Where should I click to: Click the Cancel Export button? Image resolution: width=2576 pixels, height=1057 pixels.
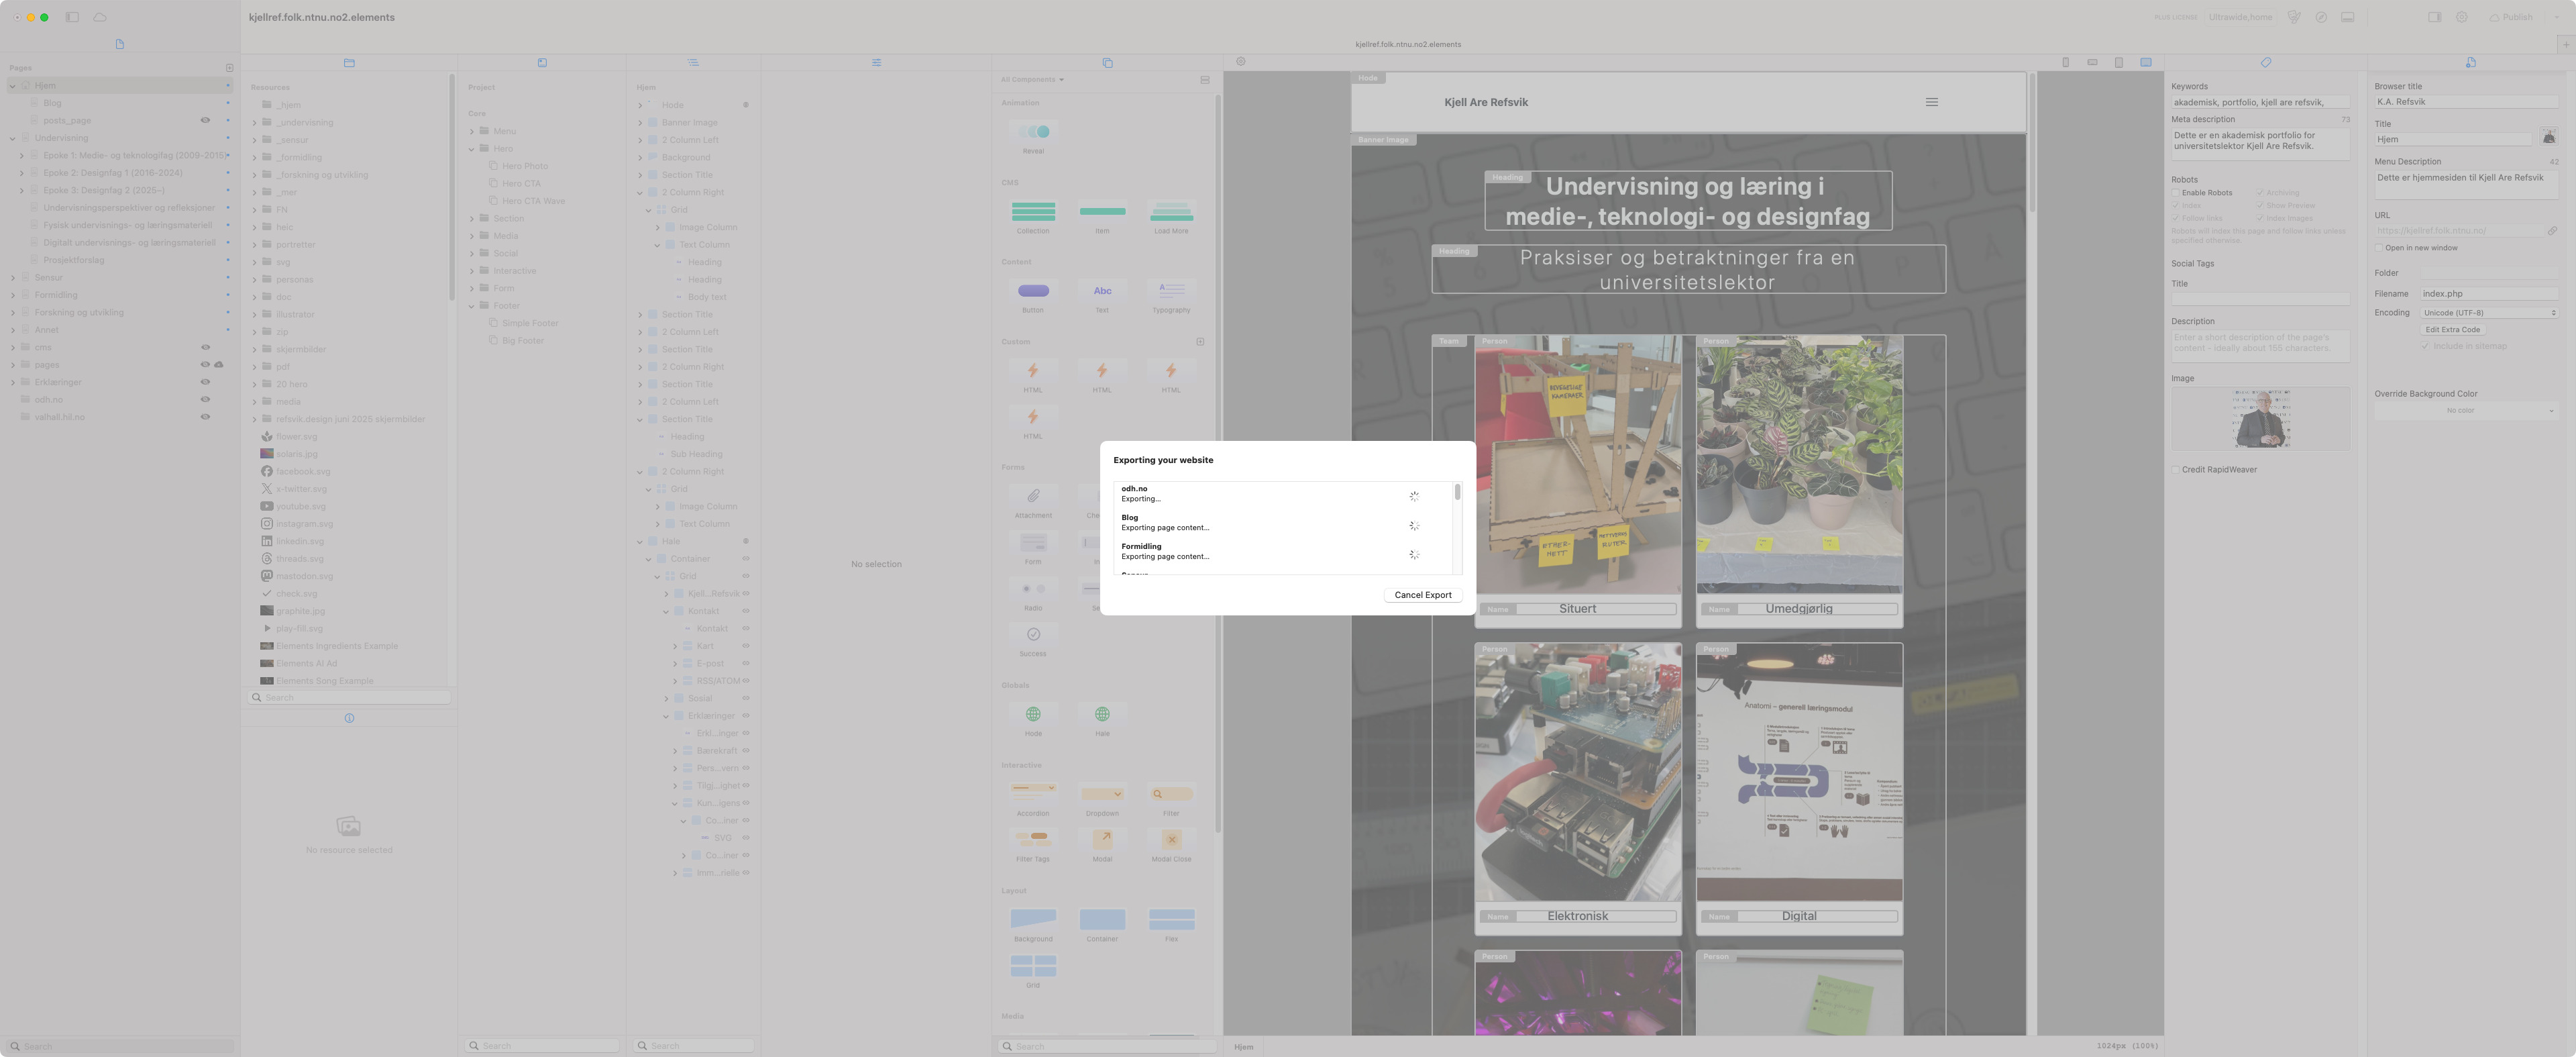(1422, 594)
